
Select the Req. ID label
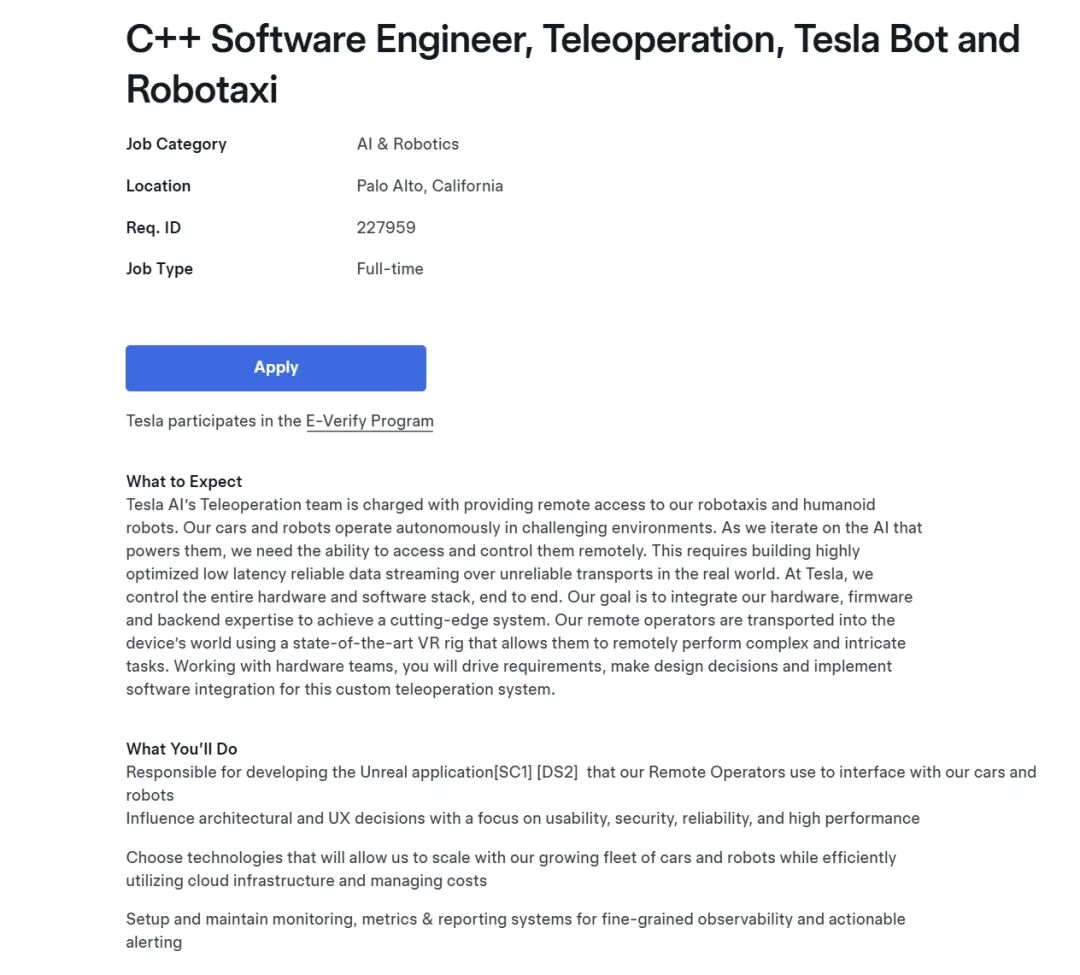pos(154,228)
